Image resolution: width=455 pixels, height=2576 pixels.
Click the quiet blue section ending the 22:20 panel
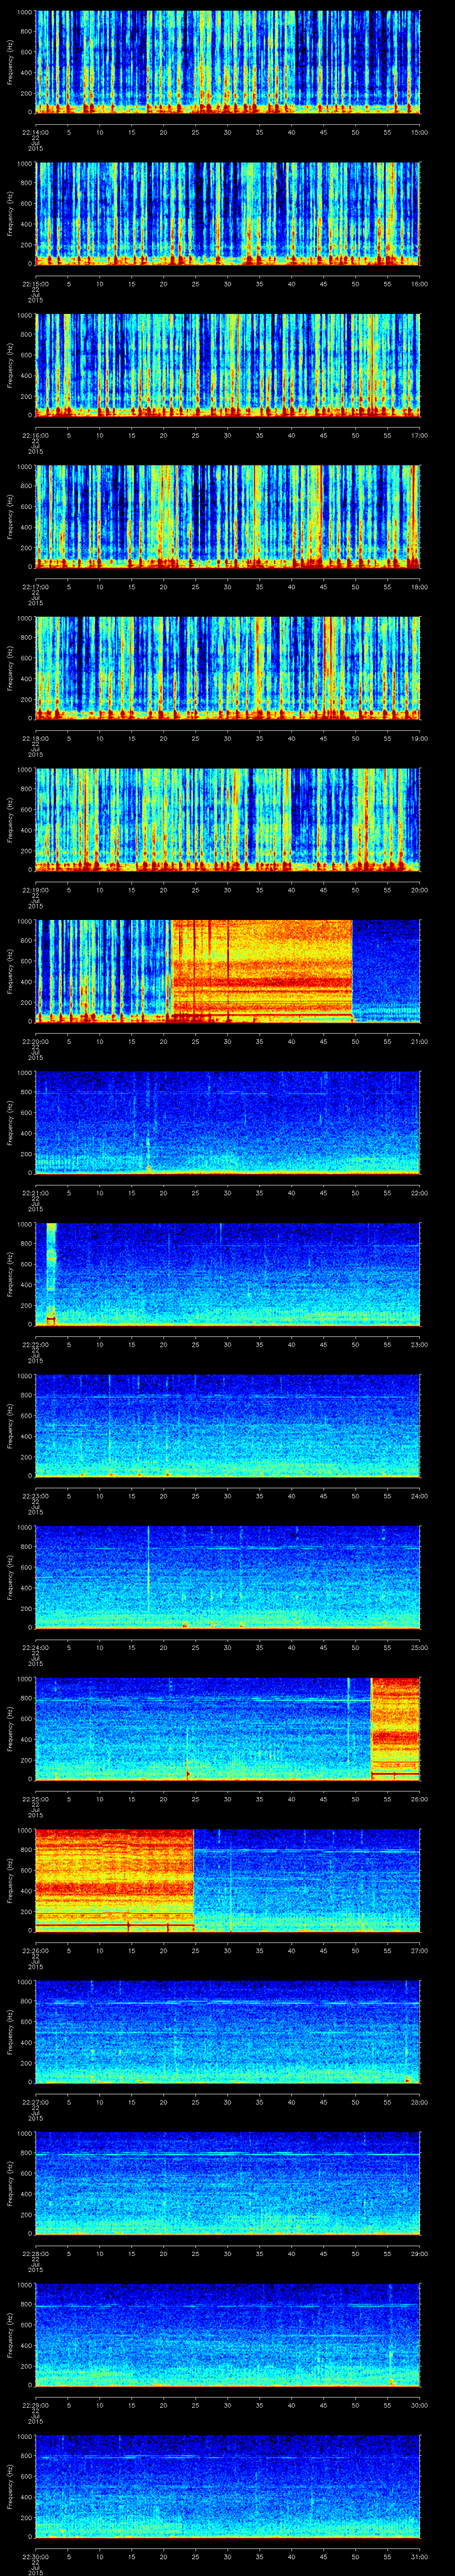point(386,970)
